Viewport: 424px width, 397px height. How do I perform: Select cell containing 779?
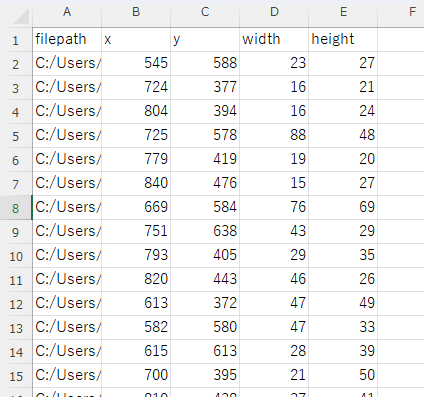click(136, 160)
